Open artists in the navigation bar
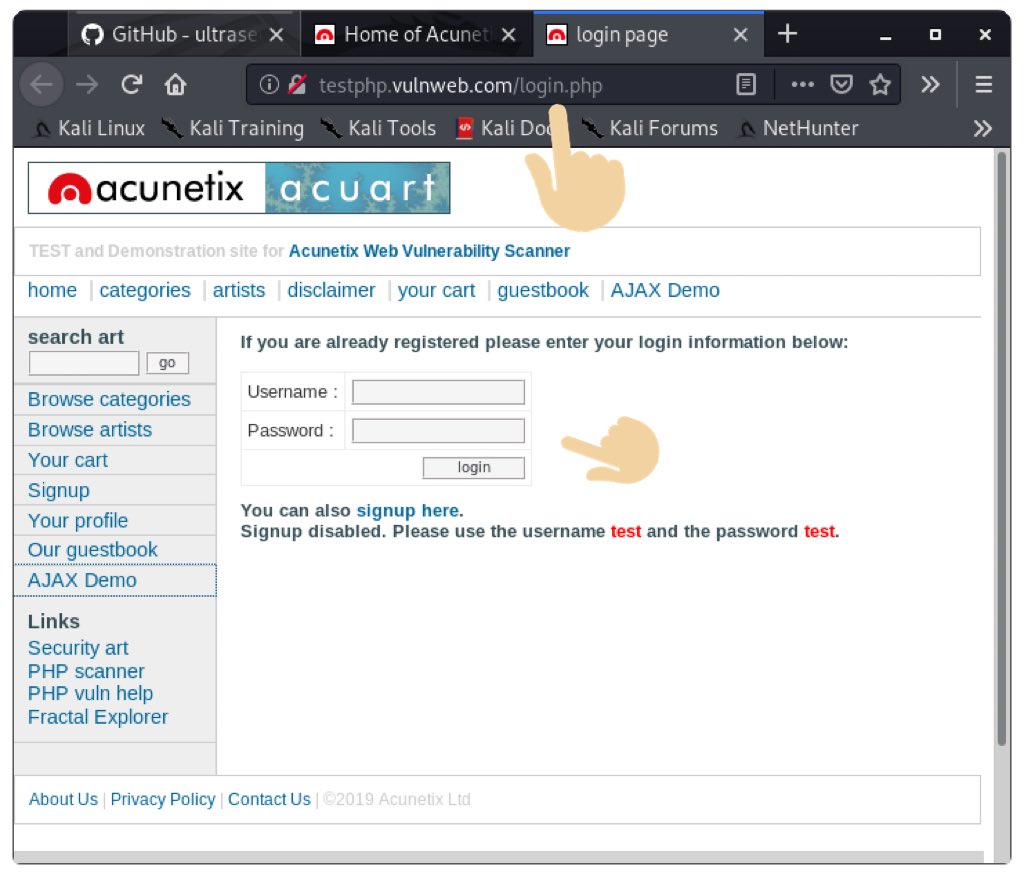Viewport: 1024px width, 877px height. click(239, 290)
